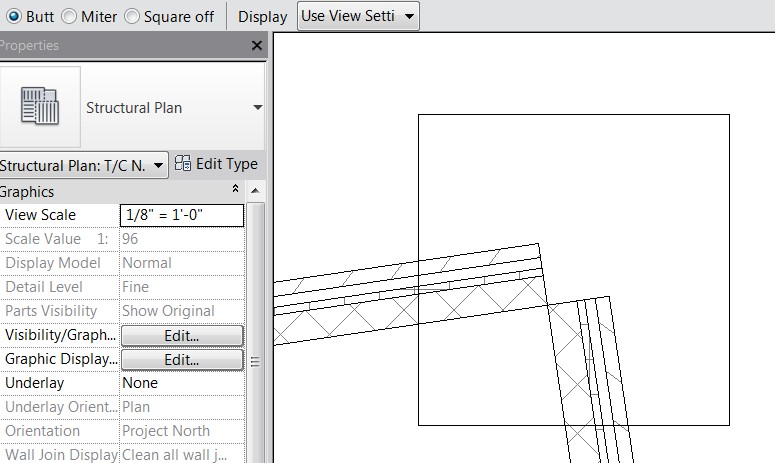775x463 pixels.
Task: Open the Display view settings dropdown
Action: click(358, 16)
